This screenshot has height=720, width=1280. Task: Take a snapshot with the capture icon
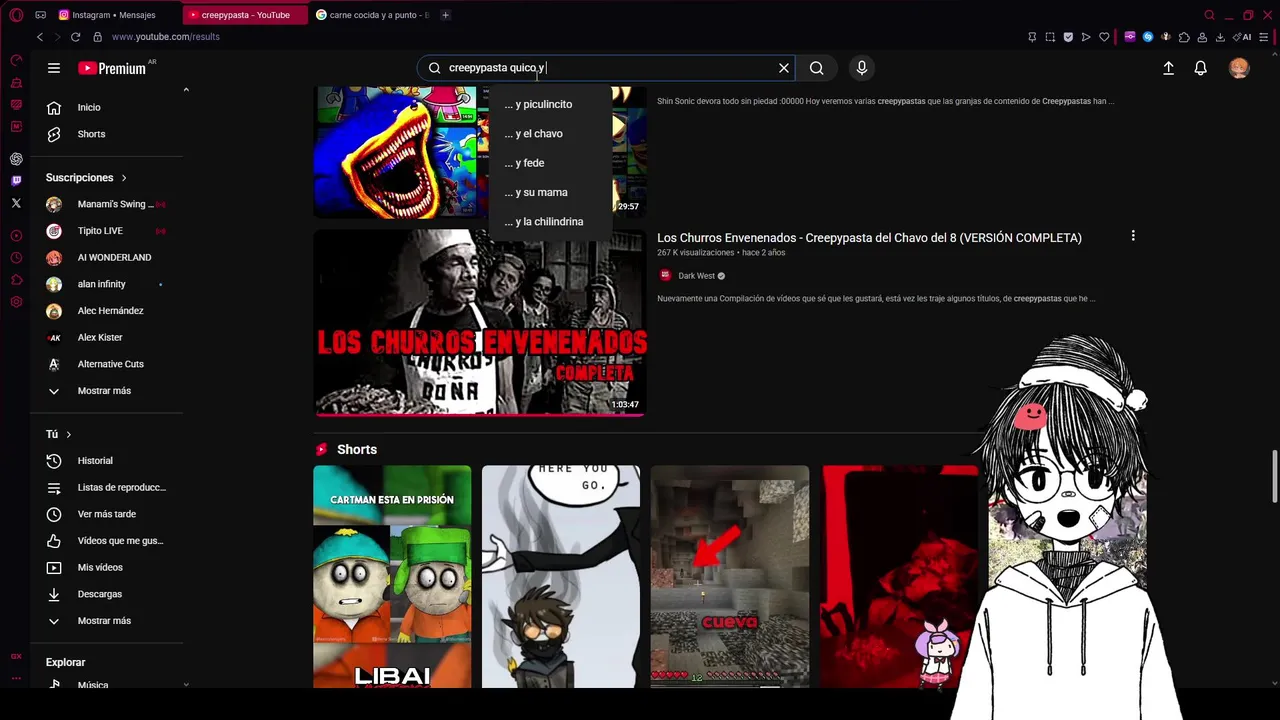(x=1050, y=37)
